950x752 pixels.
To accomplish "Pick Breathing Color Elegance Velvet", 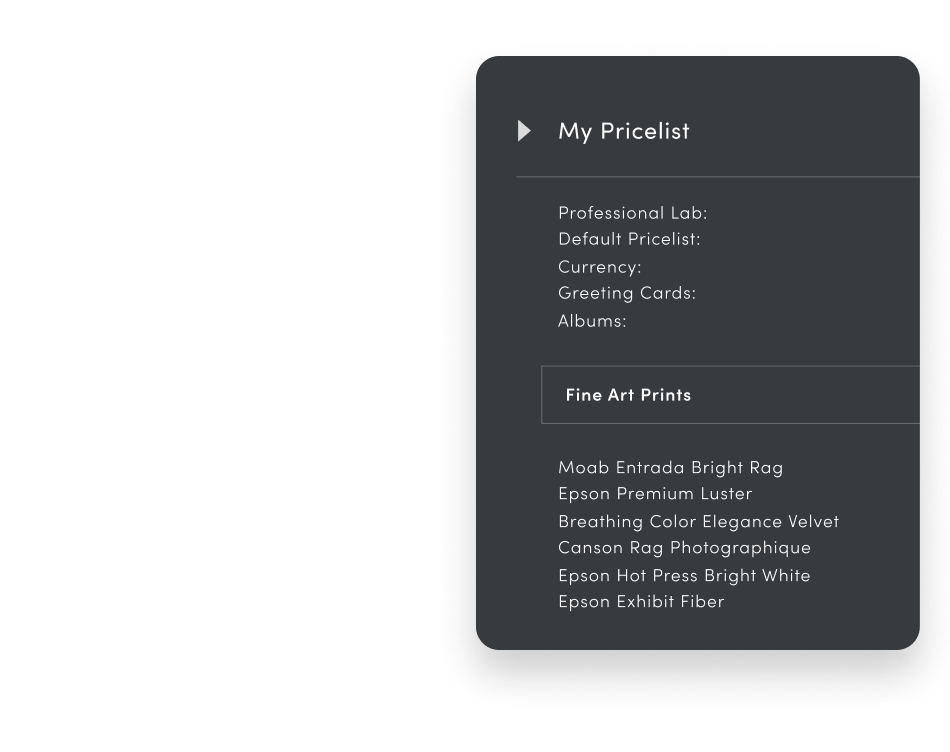I will click(x=698, y=521).
